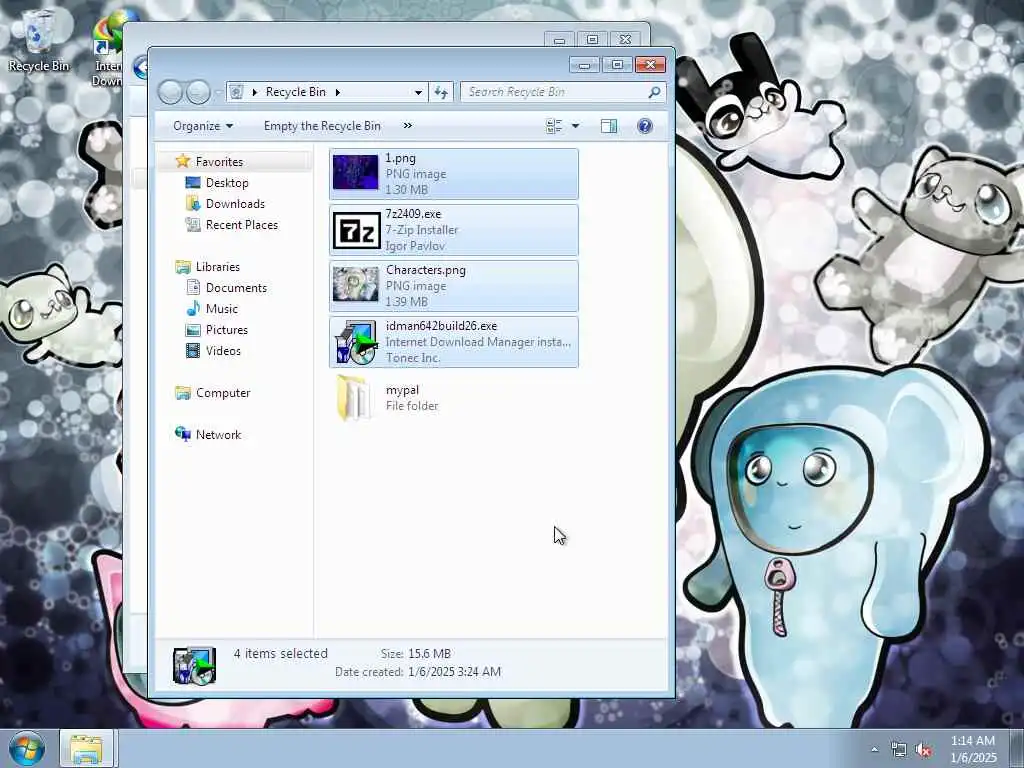Click the Recycle Bin desktop icon
Image resolution: width=1024 pixels, height=768 pixels.
tap(38, 40)
